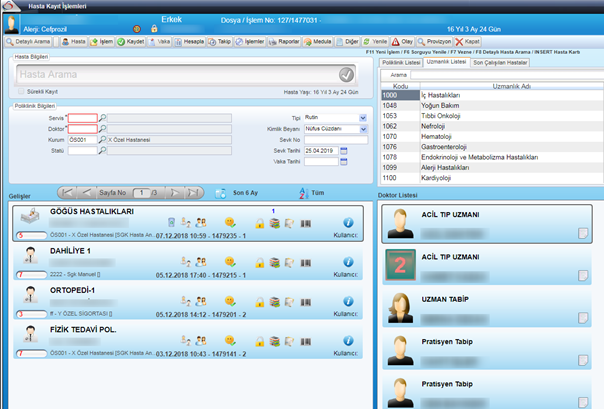The image size is (604, 409).
Task: Switch to the Son Çalışılan Hastalar tab
Action: pos(500,62)
